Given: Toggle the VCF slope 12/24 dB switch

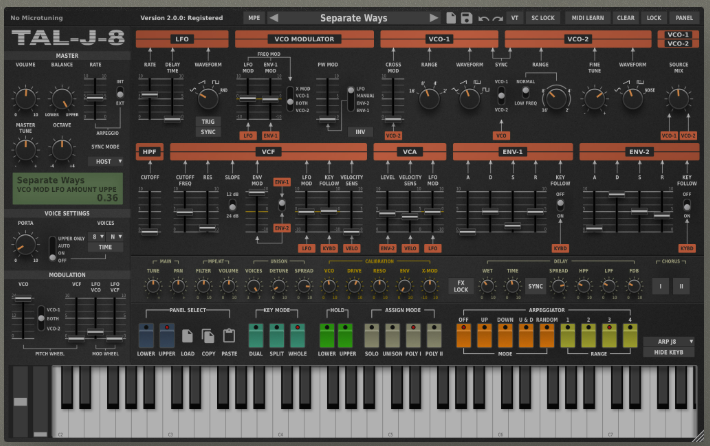Looking at the screenshot, I should click(x=232, y=205).
